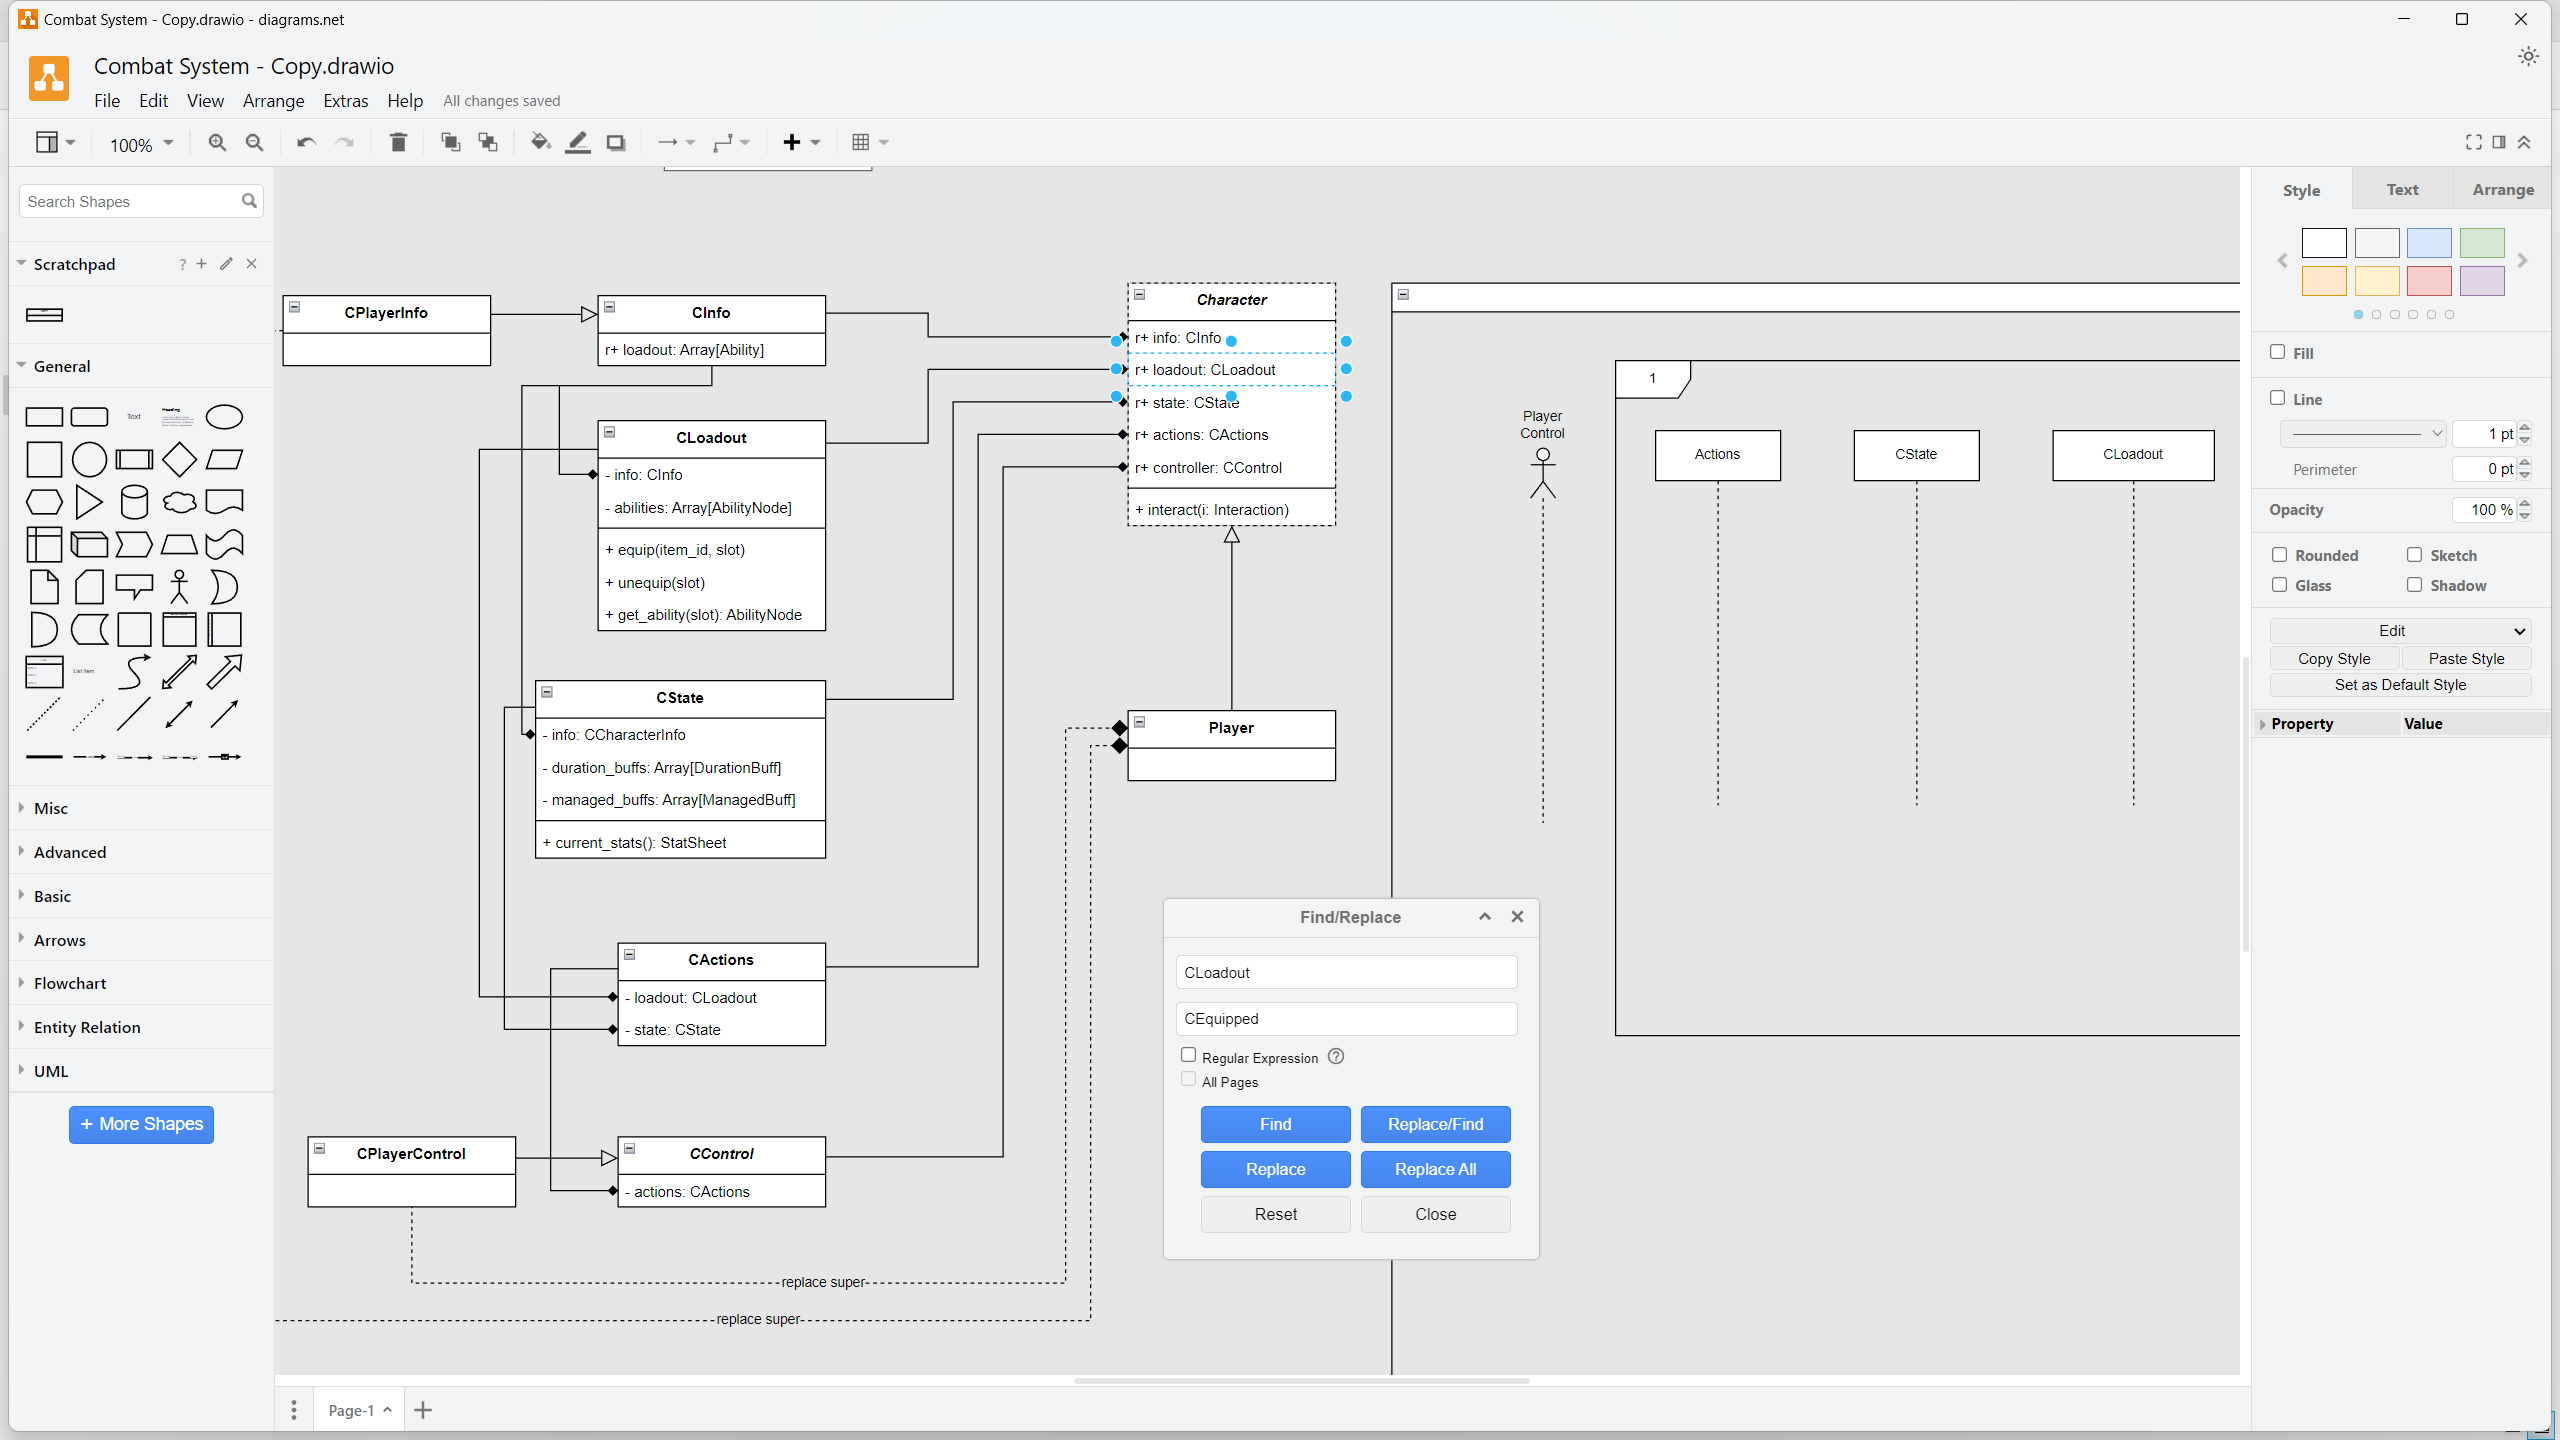This screenshot has width=2560, height=1440.
Task: Open the Line Color tool
Action: pyautogui.click(x=577, y=142)
